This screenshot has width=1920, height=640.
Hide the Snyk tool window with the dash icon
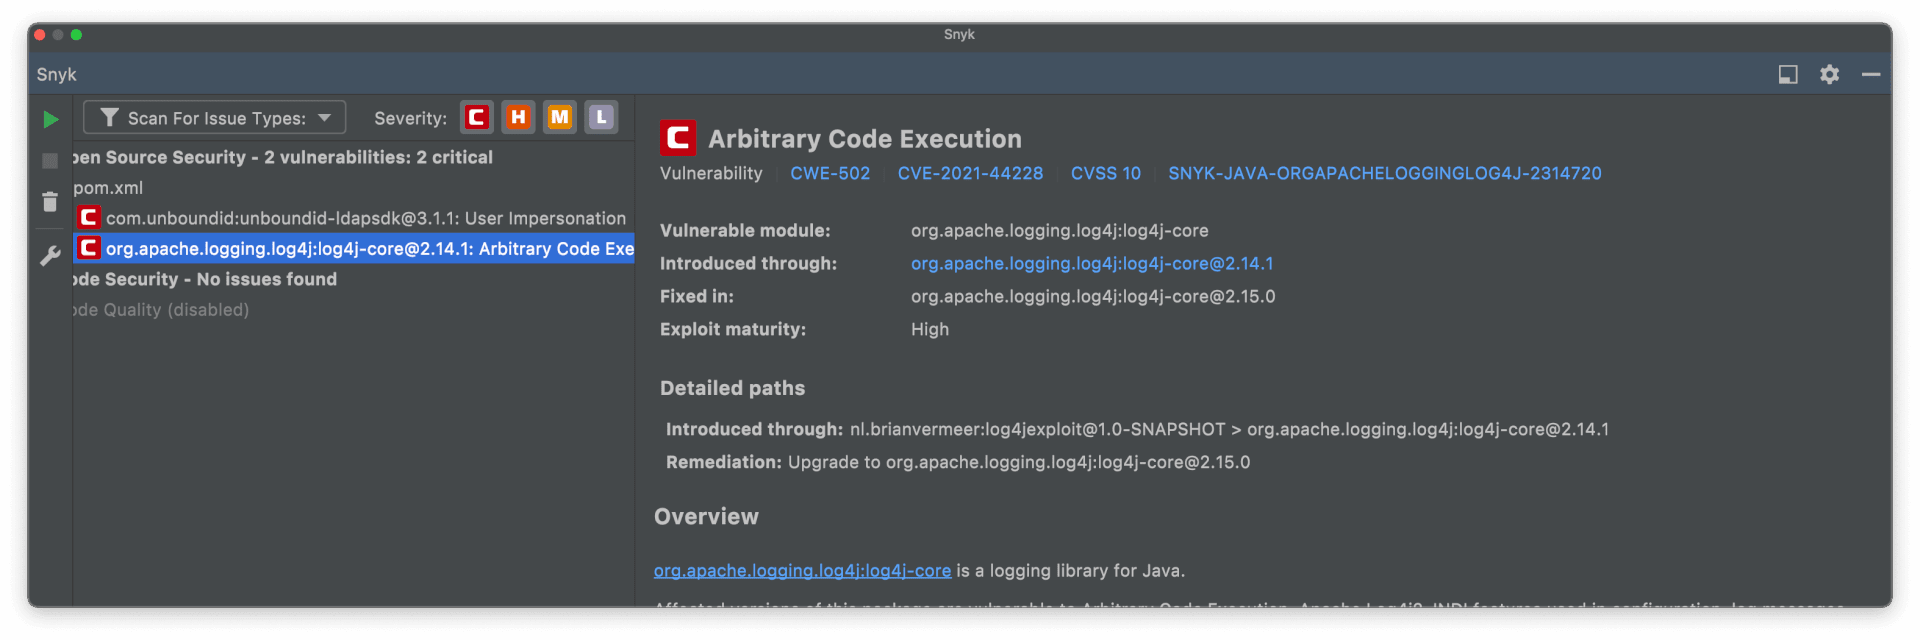click(1871, 74)
